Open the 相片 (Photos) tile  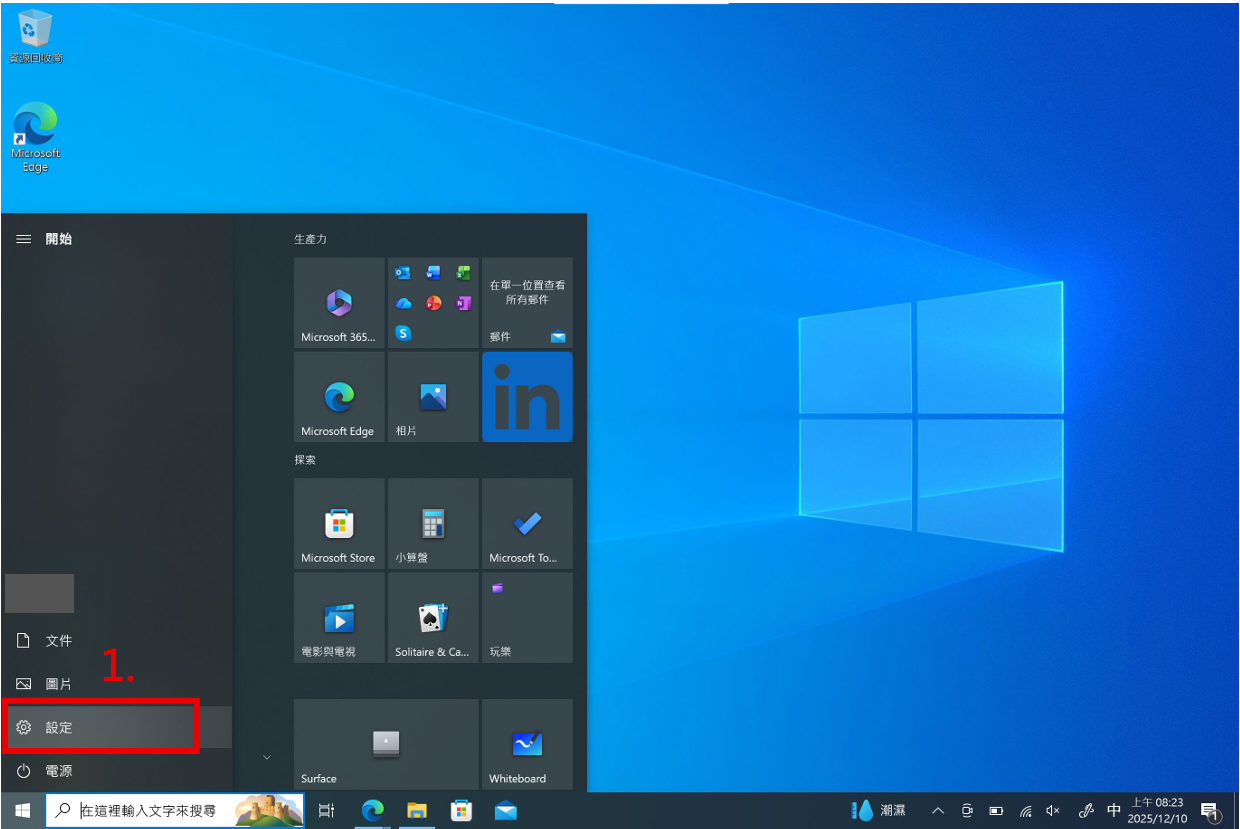[x=433, y=397]
